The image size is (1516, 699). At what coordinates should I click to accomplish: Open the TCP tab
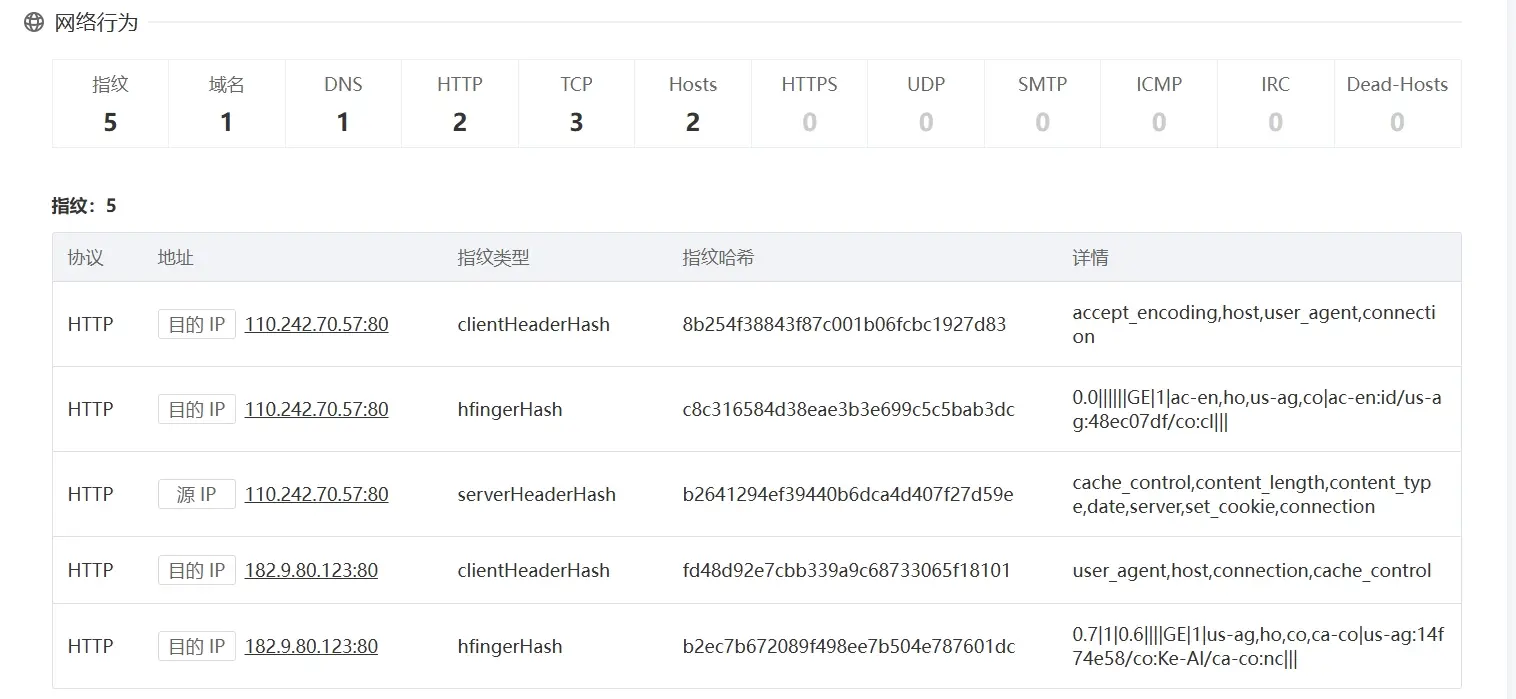[576, 103]
